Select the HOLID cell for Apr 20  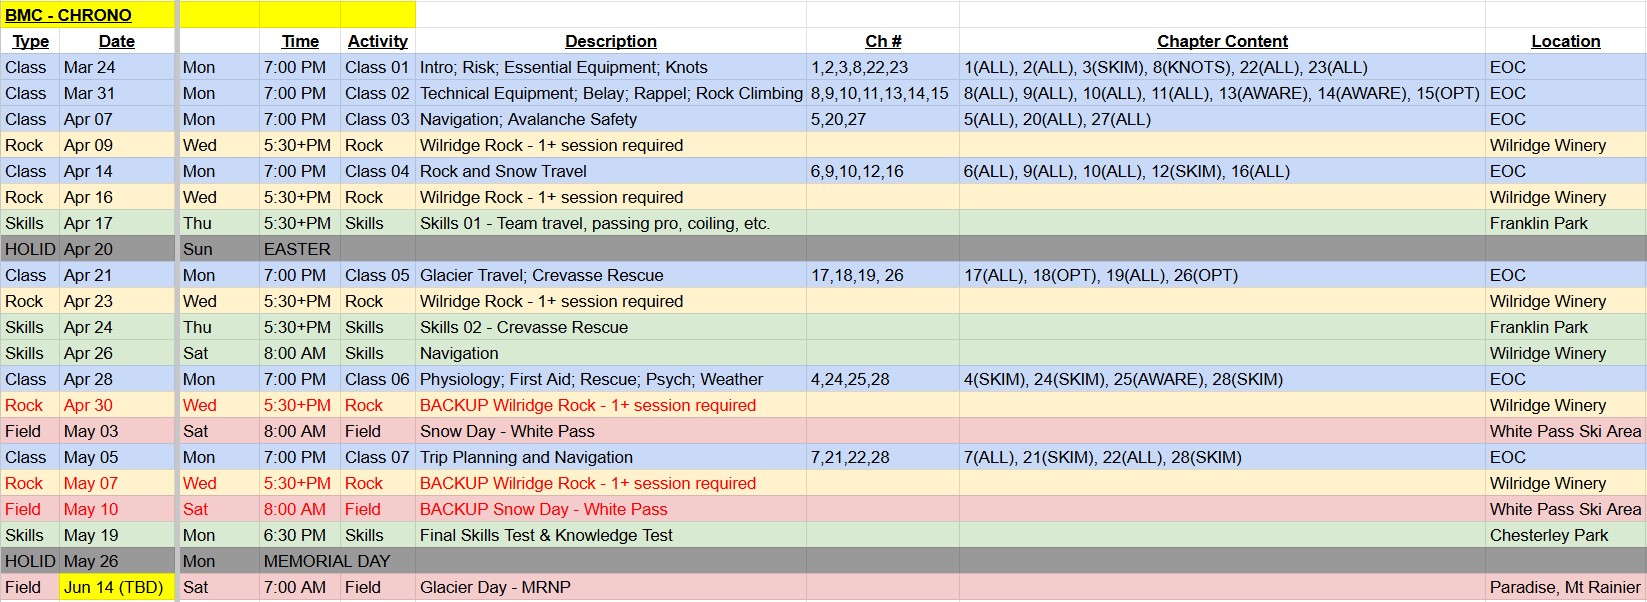30,249
